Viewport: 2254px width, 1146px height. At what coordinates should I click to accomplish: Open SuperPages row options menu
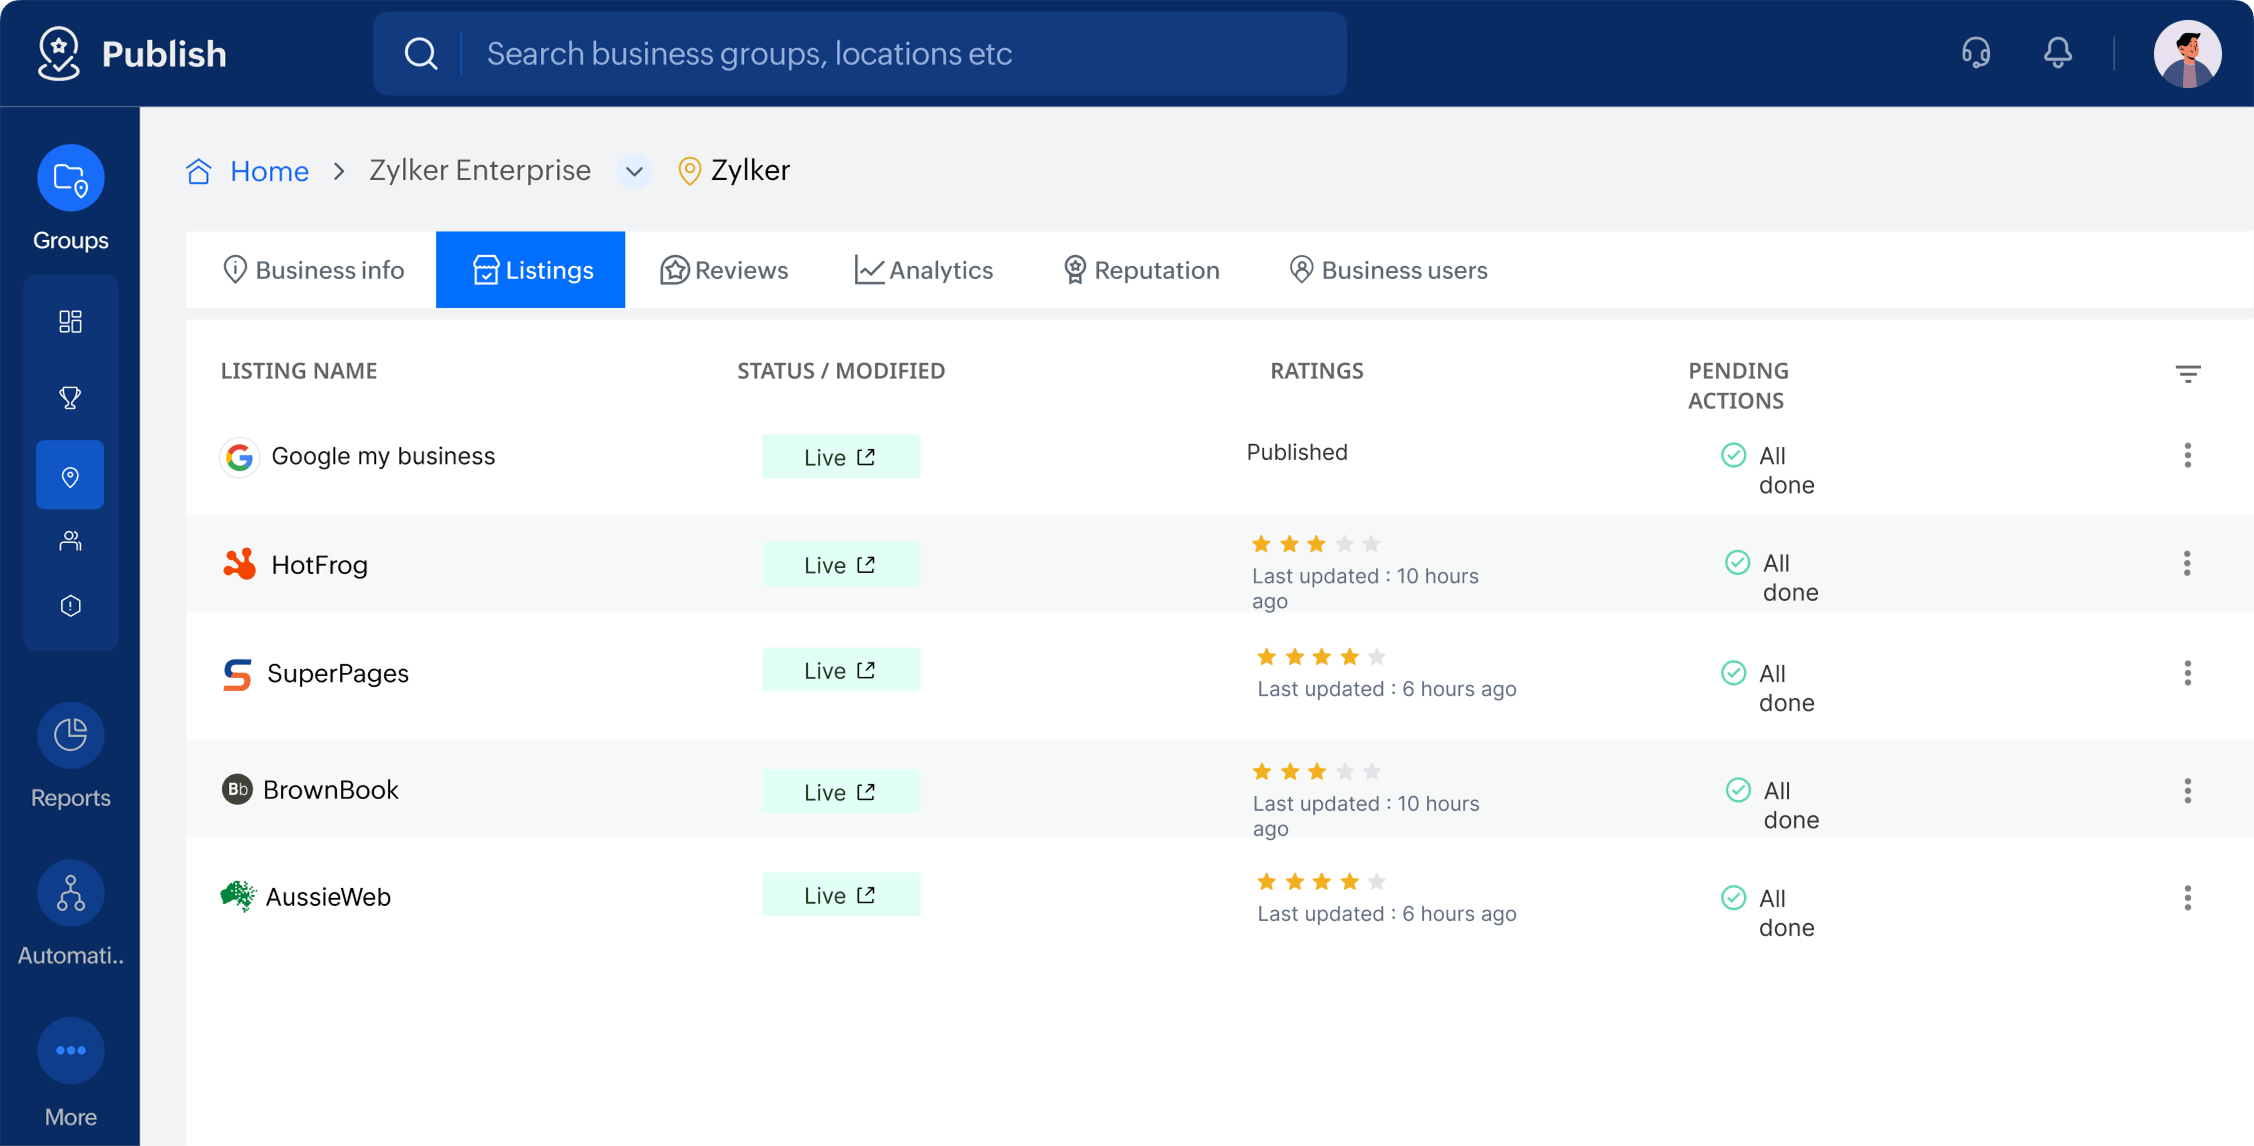[2187, 673]
